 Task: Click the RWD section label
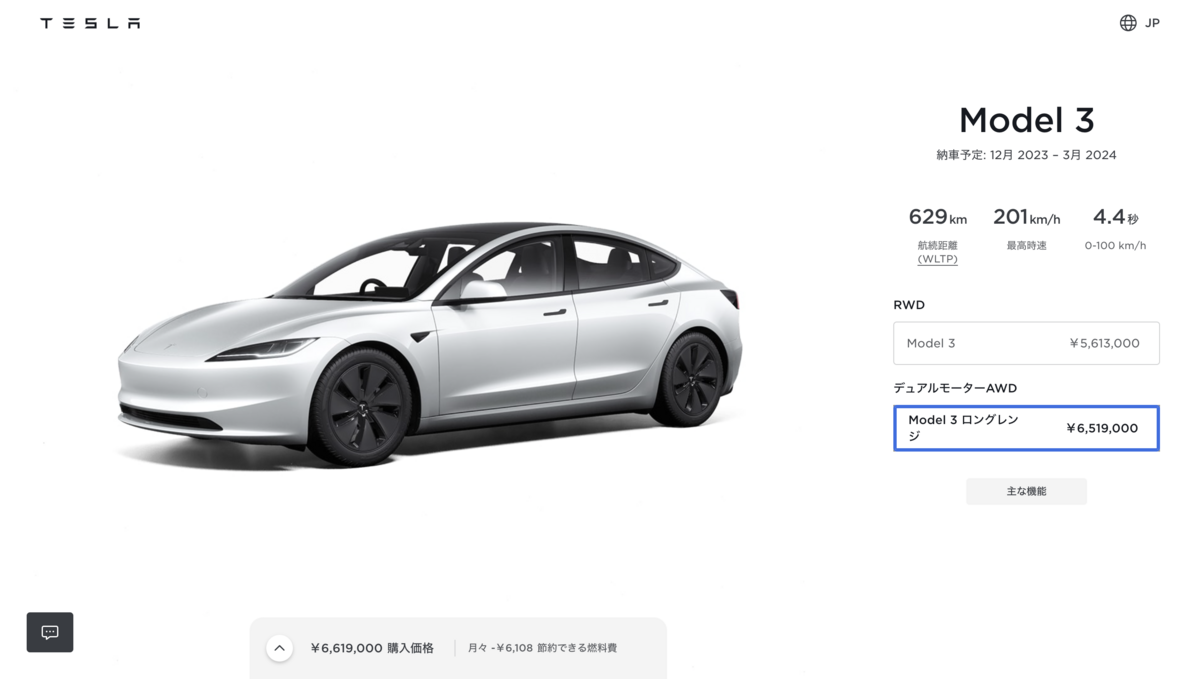(909, 305)
